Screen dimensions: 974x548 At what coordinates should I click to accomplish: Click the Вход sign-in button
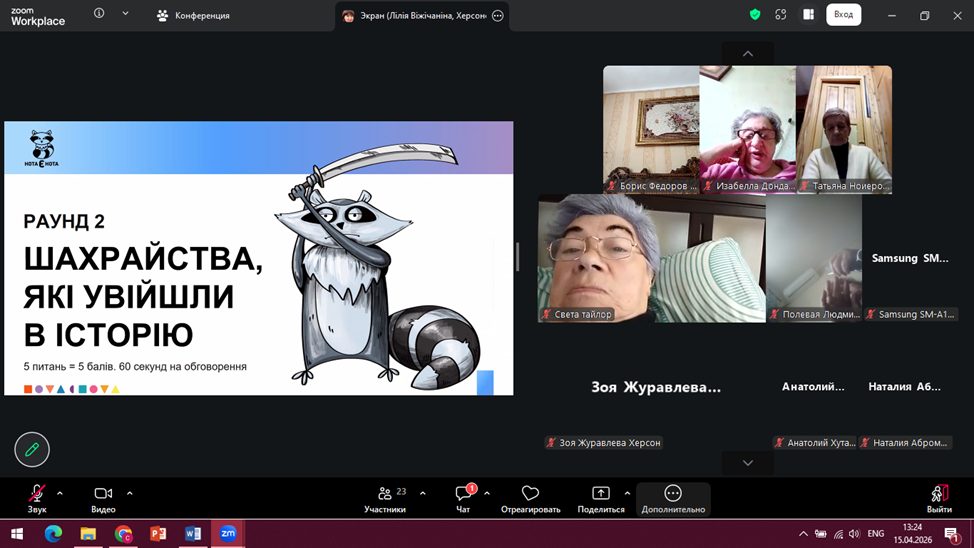point(843,15)
